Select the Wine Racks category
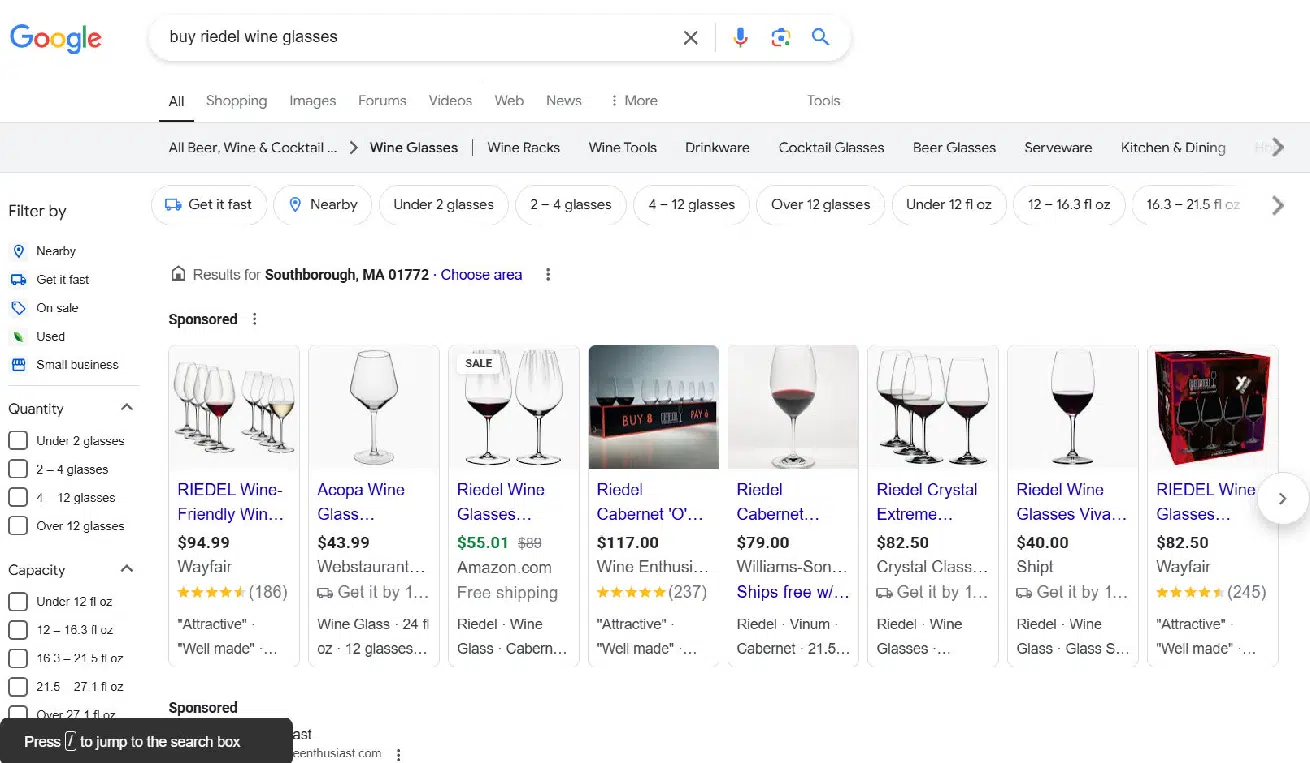 (523, 147)
